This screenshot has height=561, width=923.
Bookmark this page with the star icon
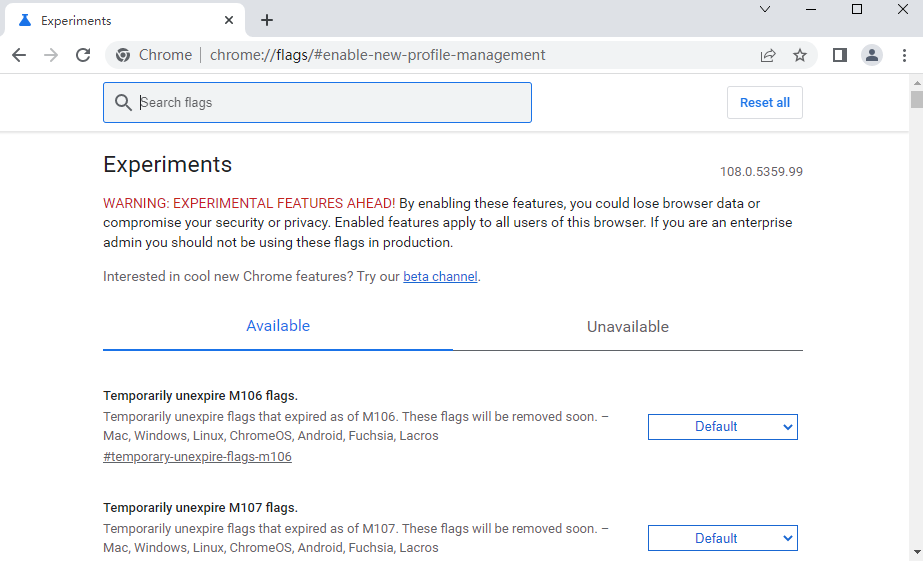click(x=799, y=55)
